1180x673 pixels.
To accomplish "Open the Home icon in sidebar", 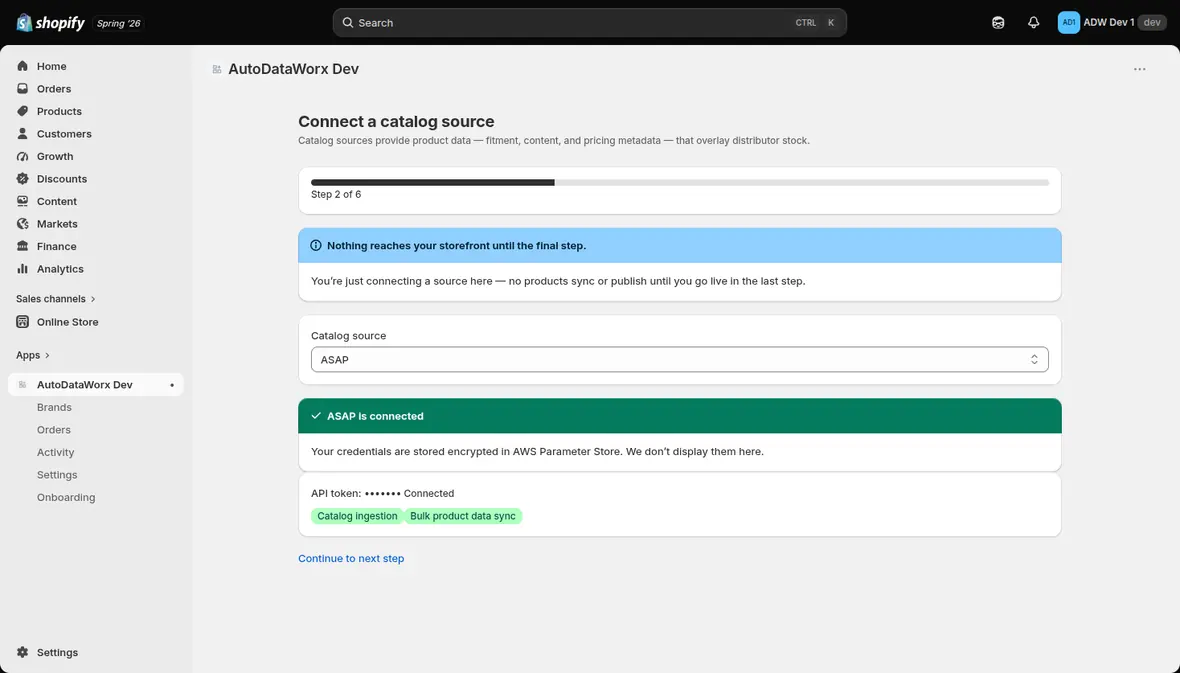I will pyautogui.click(x=23, y=66).
